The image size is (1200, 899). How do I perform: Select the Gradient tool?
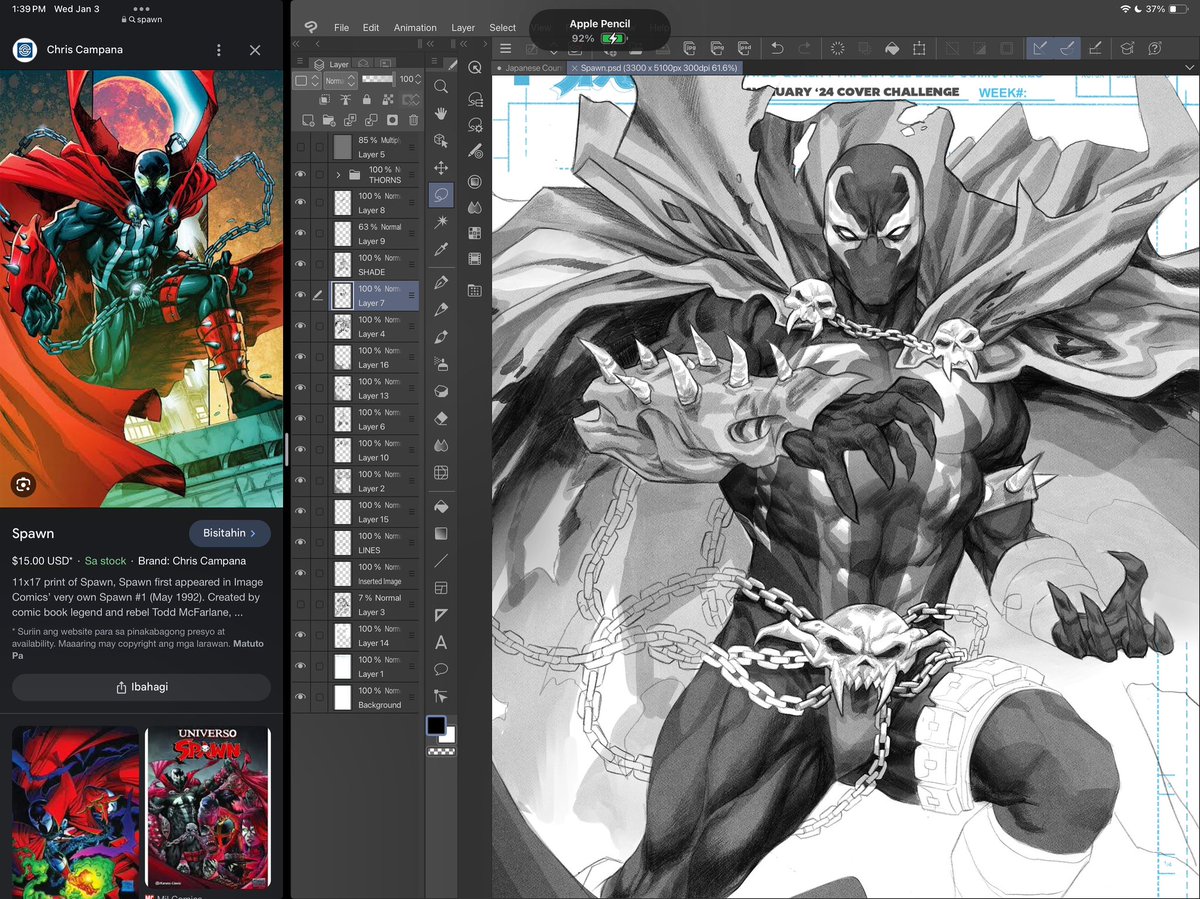440,534
